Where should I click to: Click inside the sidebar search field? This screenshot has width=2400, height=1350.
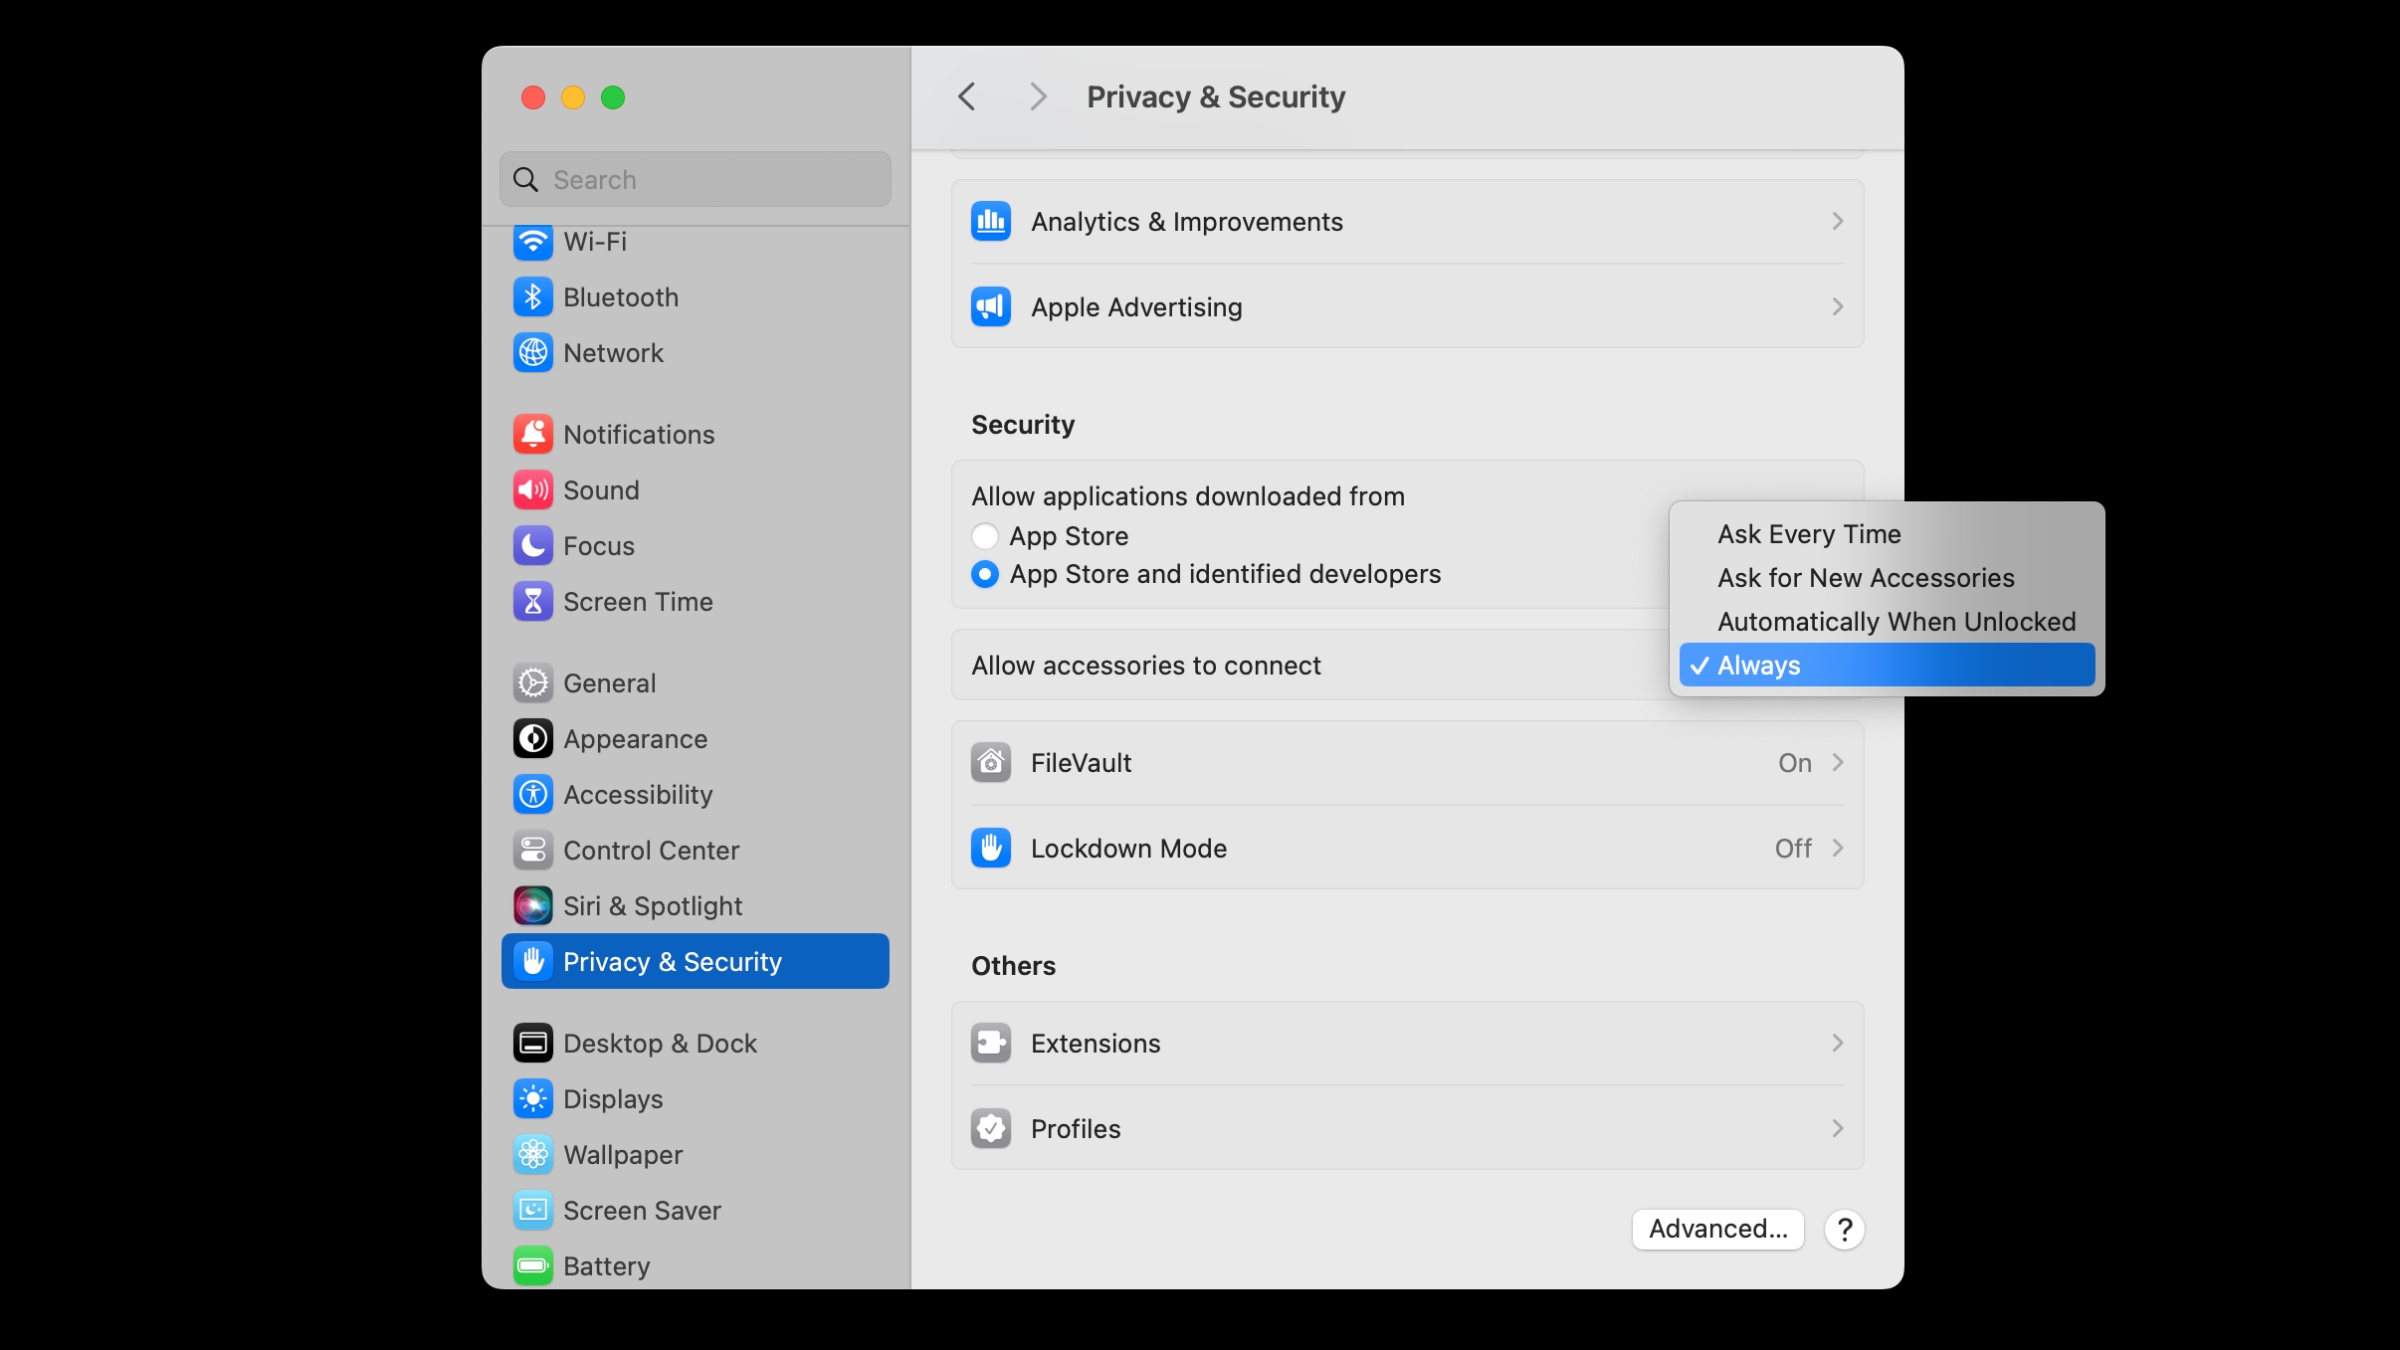[x=694, y=179]
